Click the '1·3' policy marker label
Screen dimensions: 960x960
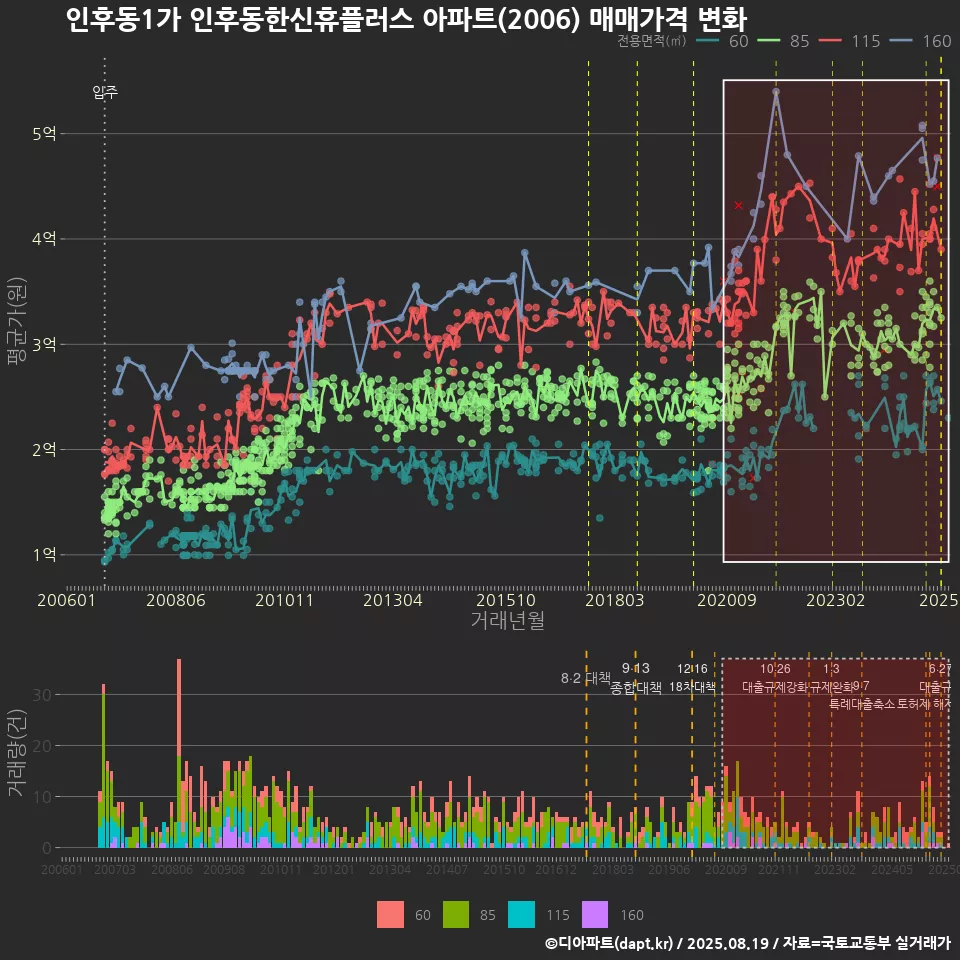click(x=831, y=669)
